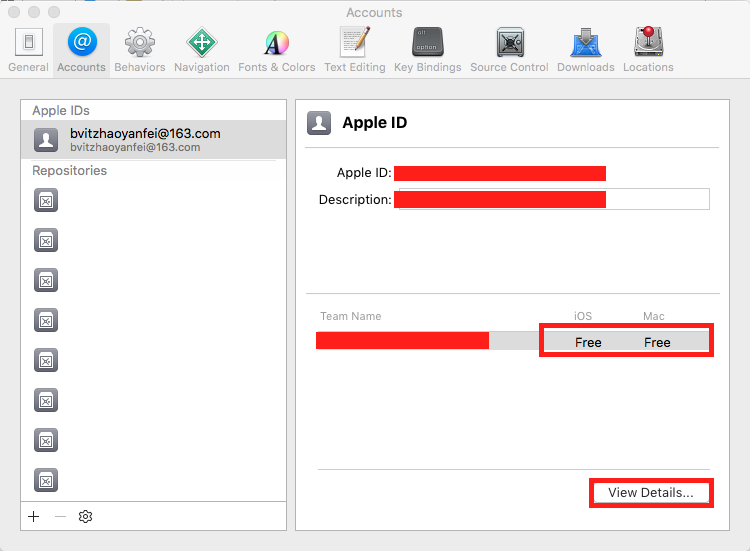
Task: Click the Apple IDs section label
Action: [x=61, y=110]
